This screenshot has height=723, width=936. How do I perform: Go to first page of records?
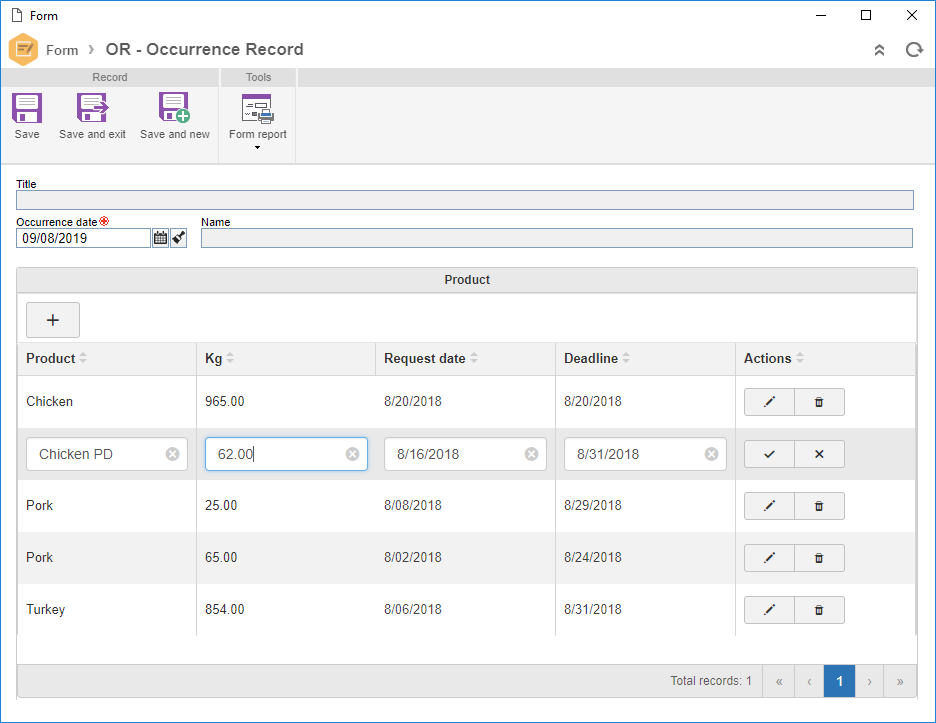(778, 681)
